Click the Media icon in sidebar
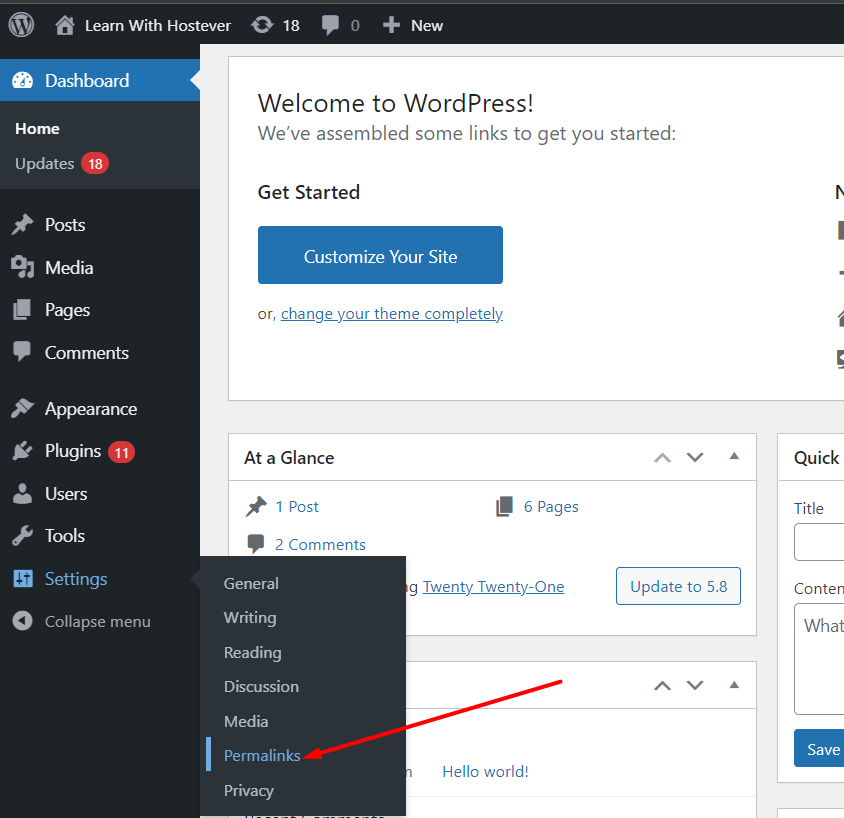Viewport: 844px width, 818px height. click(22, 267)
